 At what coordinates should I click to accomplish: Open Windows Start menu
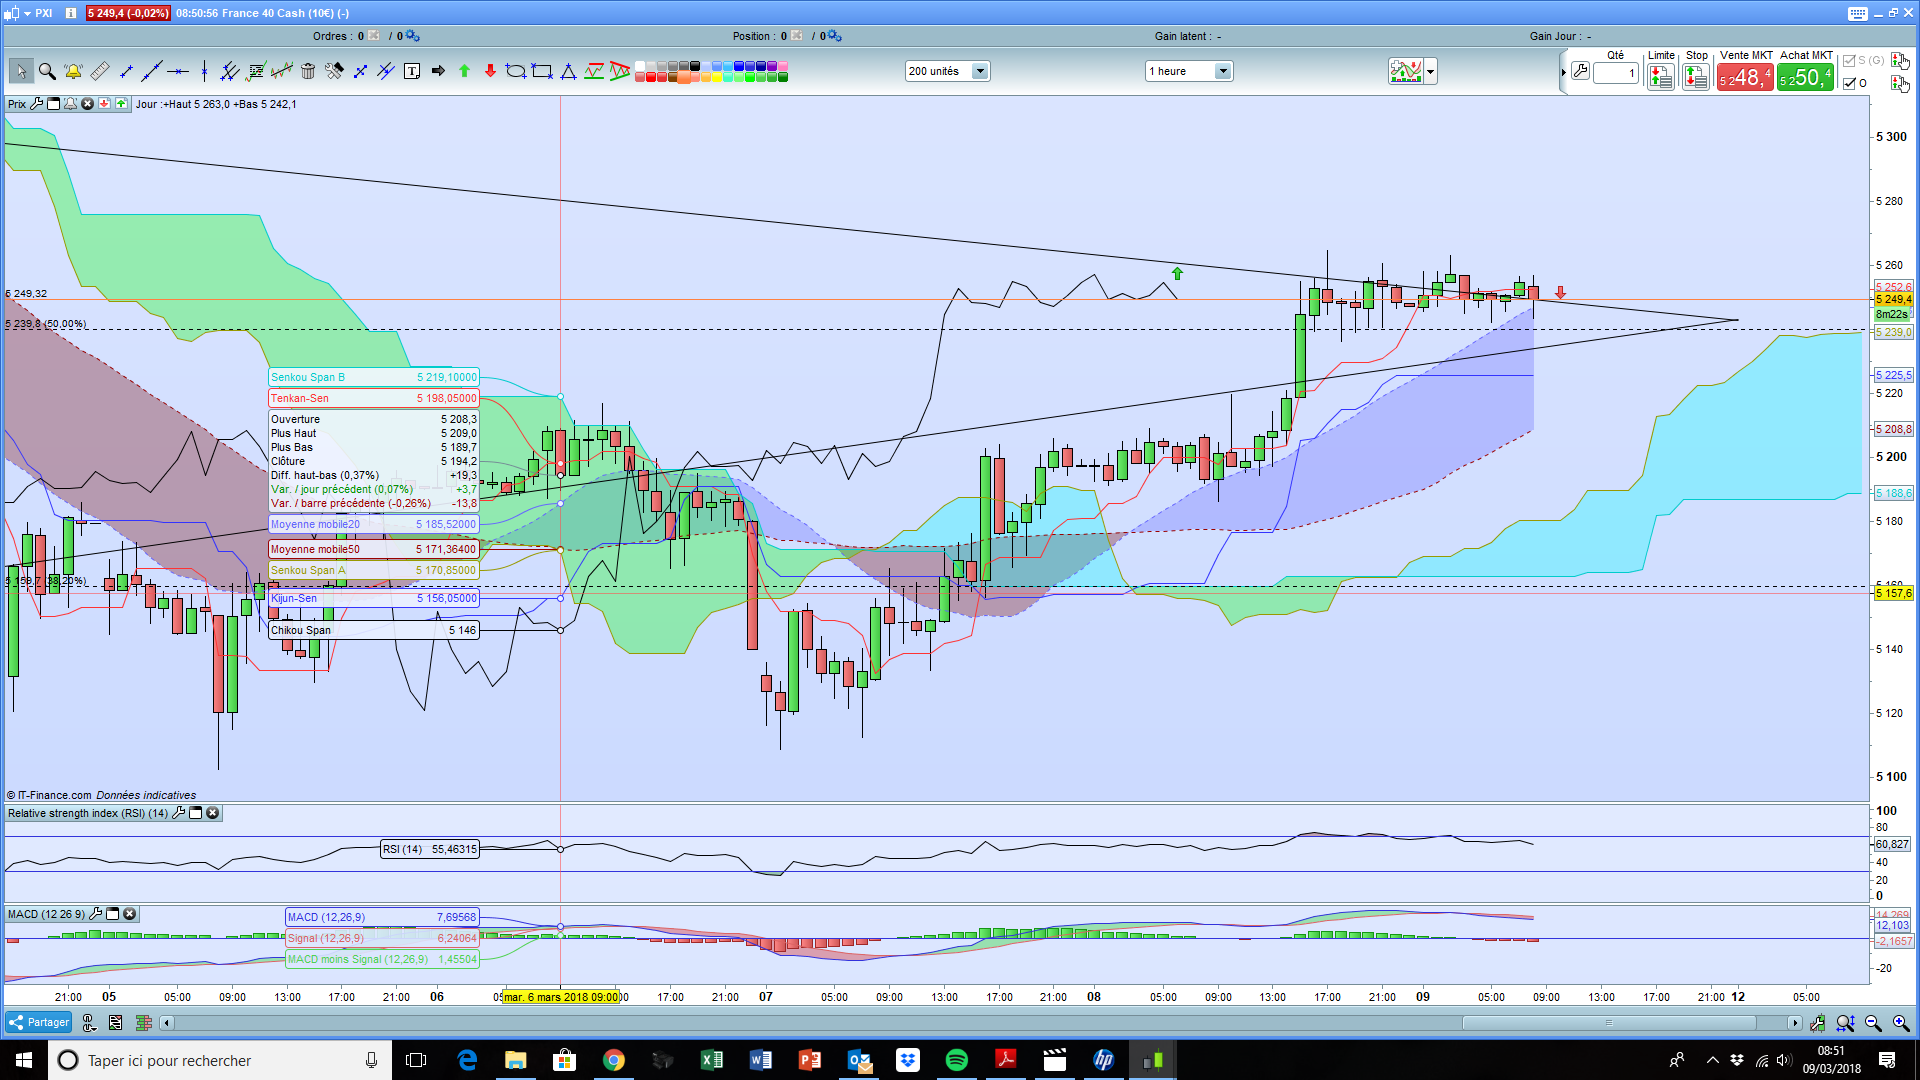click(24, 1060)
